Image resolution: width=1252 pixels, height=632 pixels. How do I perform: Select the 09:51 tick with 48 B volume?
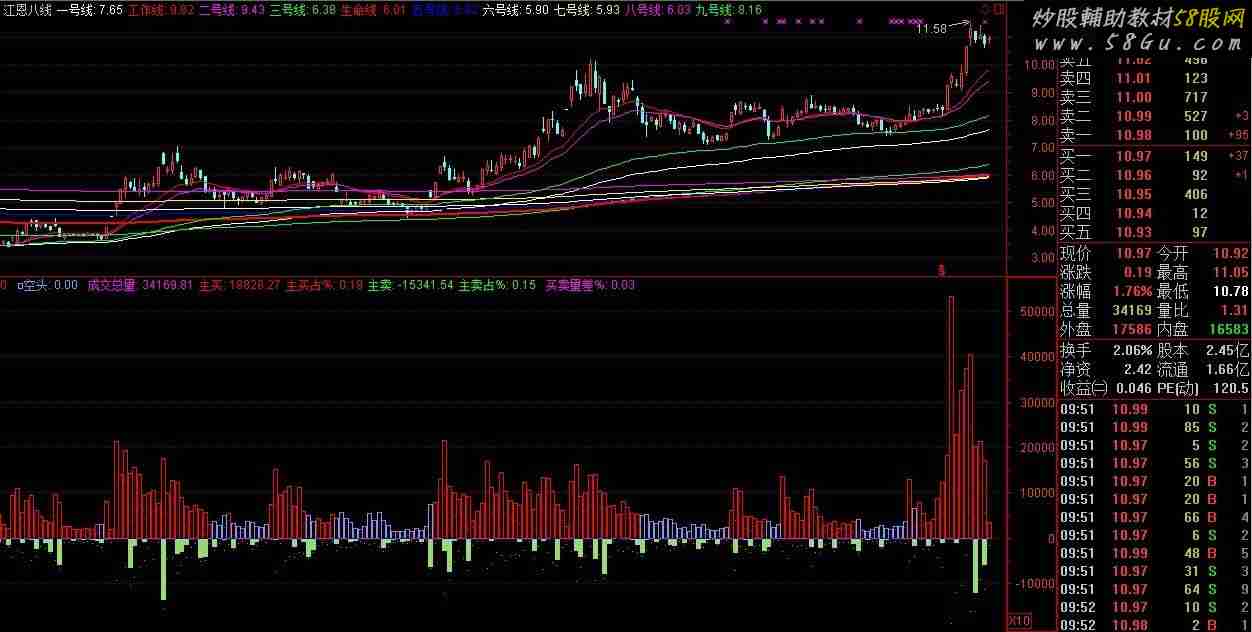(x=1154, y=553)
